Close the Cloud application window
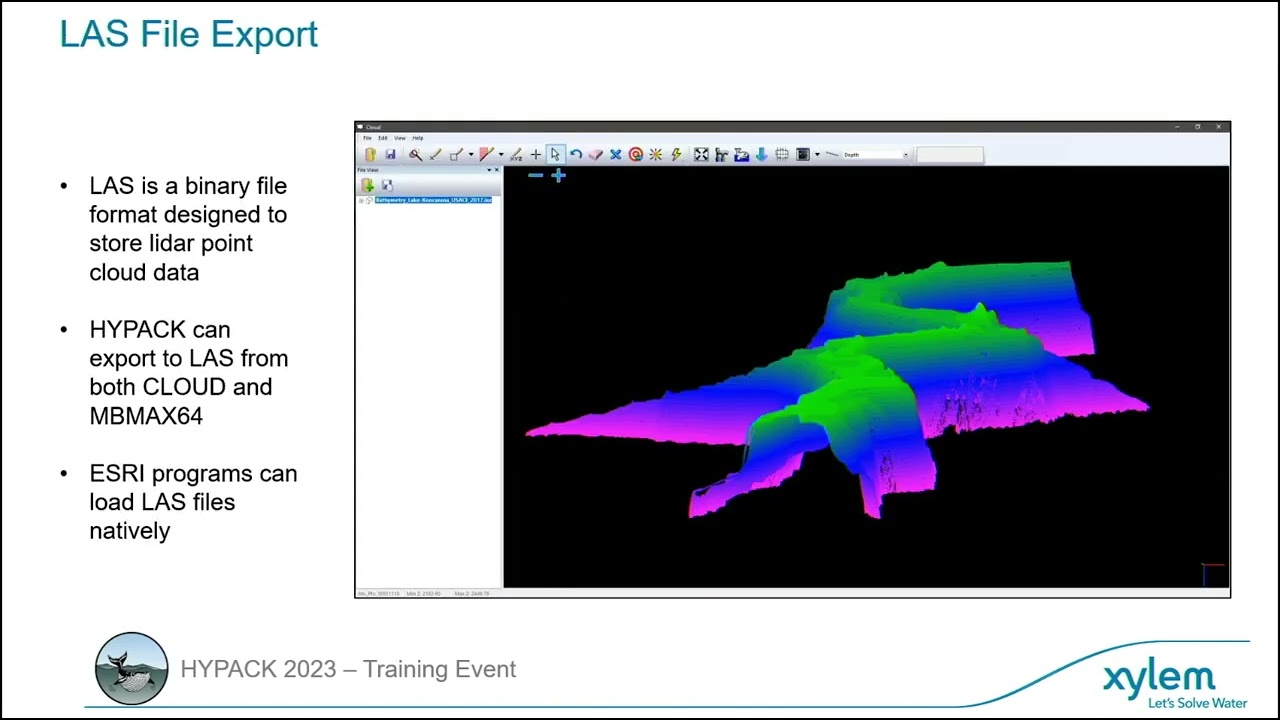 1219,127
